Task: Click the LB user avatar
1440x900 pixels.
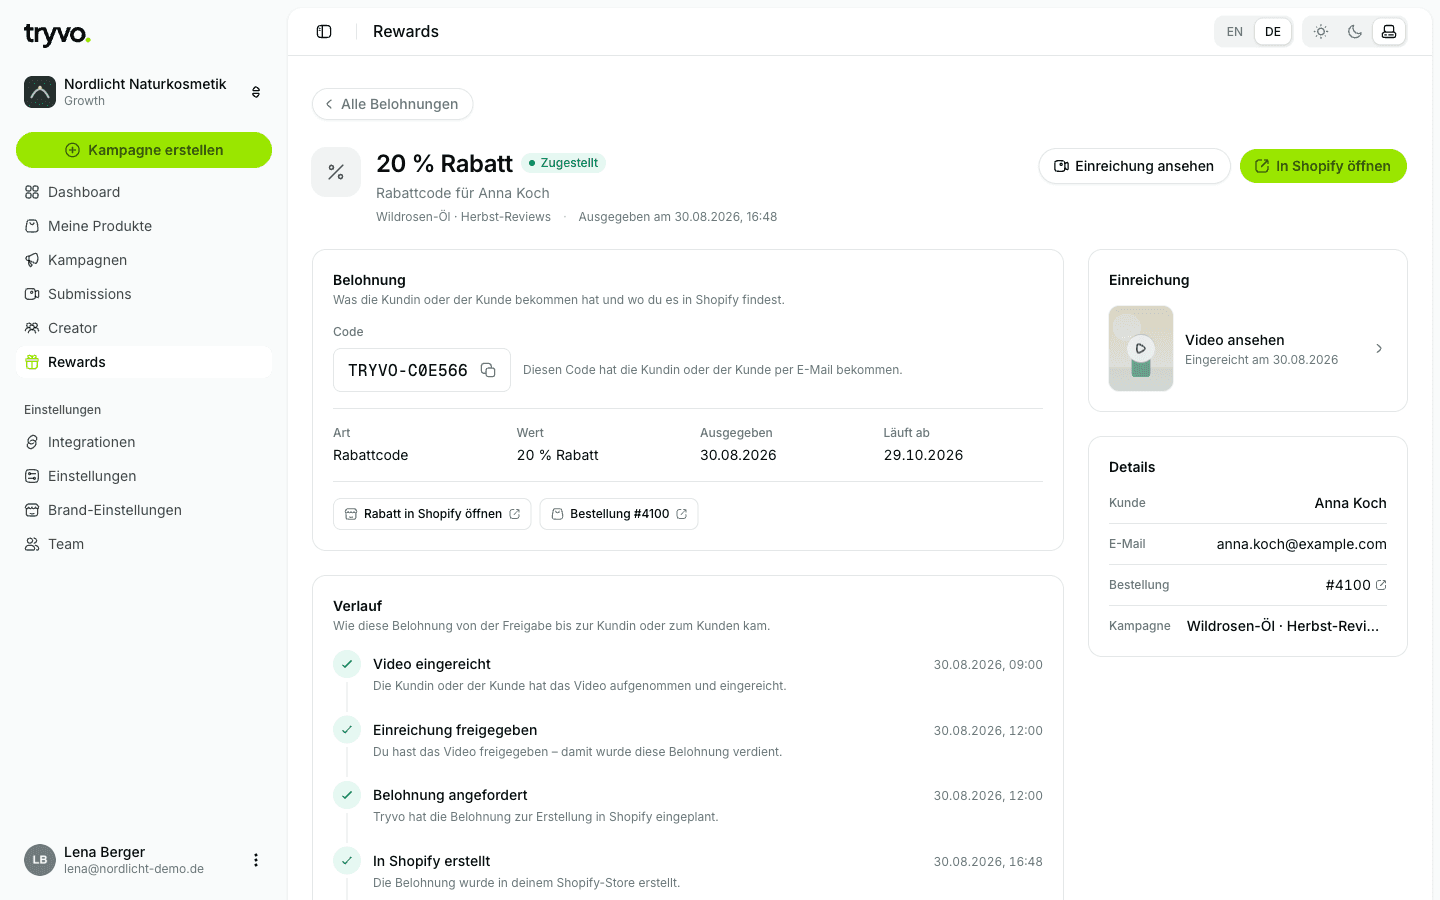Action: coord(40,860)
